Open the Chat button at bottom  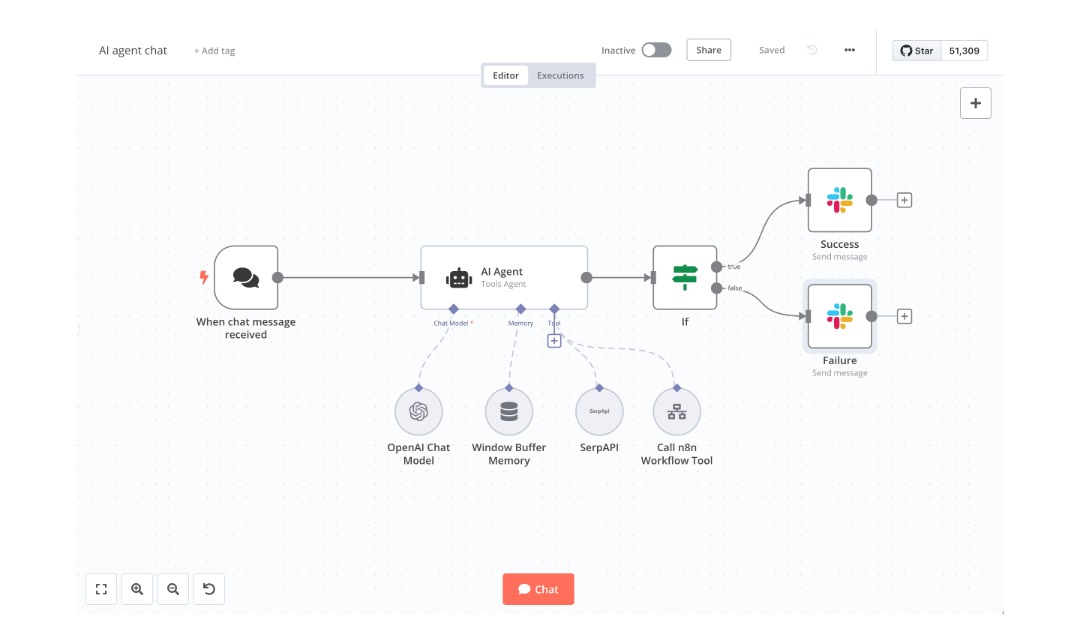click(538, 589)
